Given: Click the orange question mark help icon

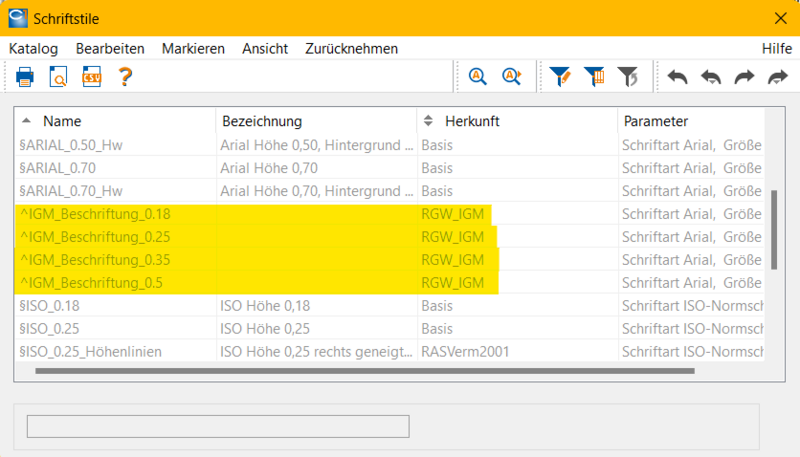Looking at the screenshot, I should point(125,77).
